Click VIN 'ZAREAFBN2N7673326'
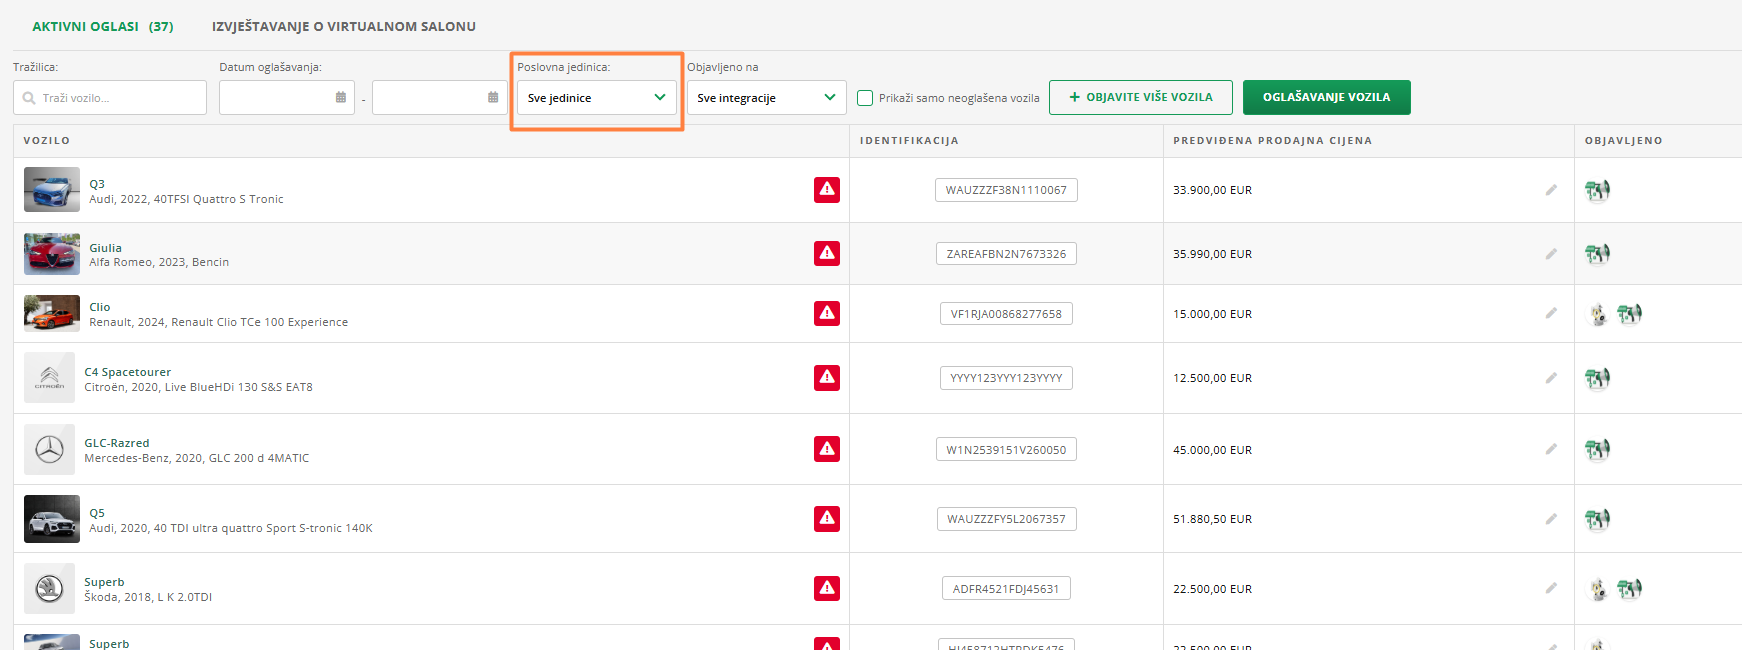Viewport: 1742px width, 650px height. click(x=1006, y=254)
